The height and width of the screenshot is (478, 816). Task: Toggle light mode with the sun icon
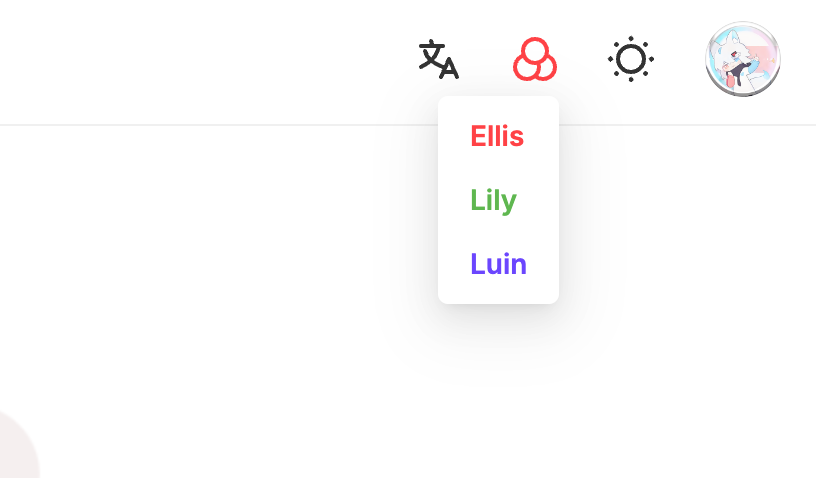tap(631, 60)
